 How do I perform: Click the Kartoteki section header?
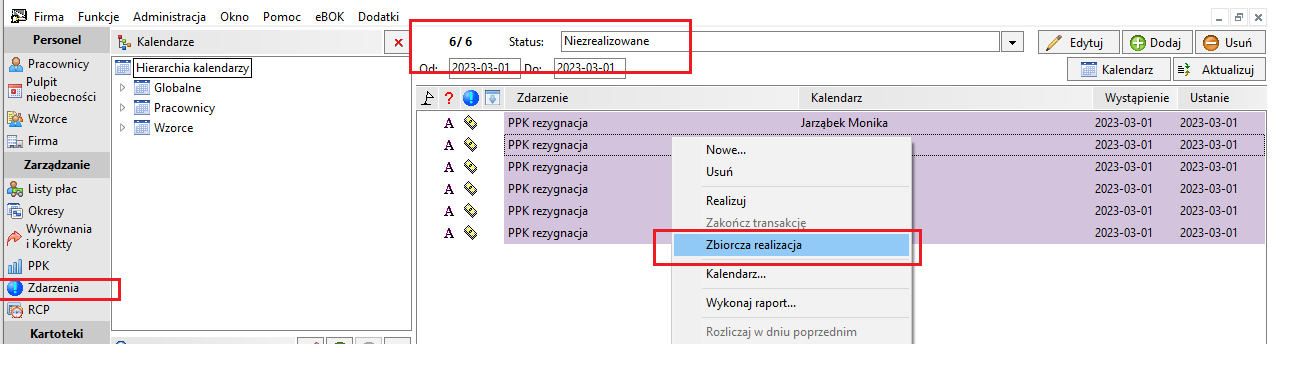(57, 333)
